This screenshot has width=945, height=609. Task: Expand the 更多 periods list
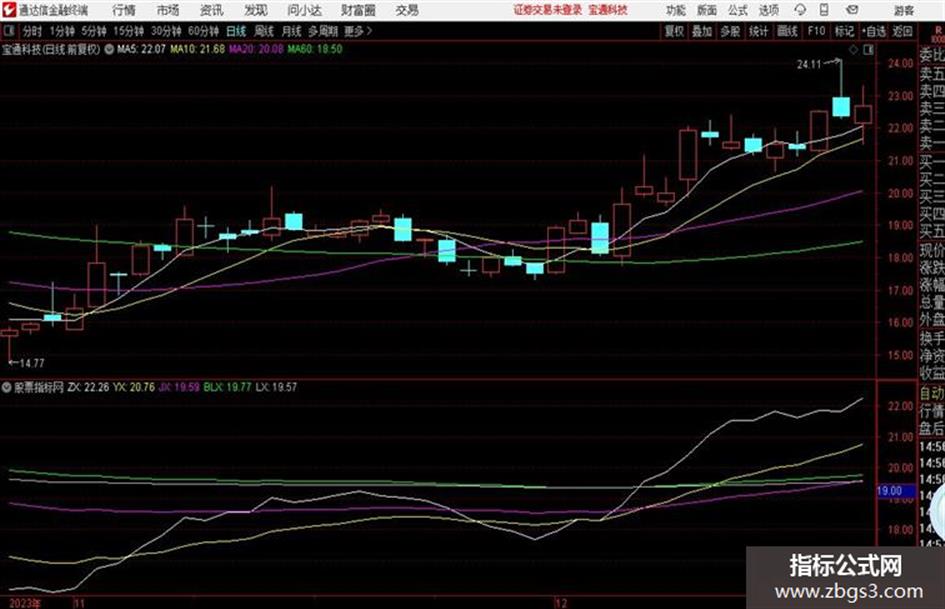click(358, 31)
